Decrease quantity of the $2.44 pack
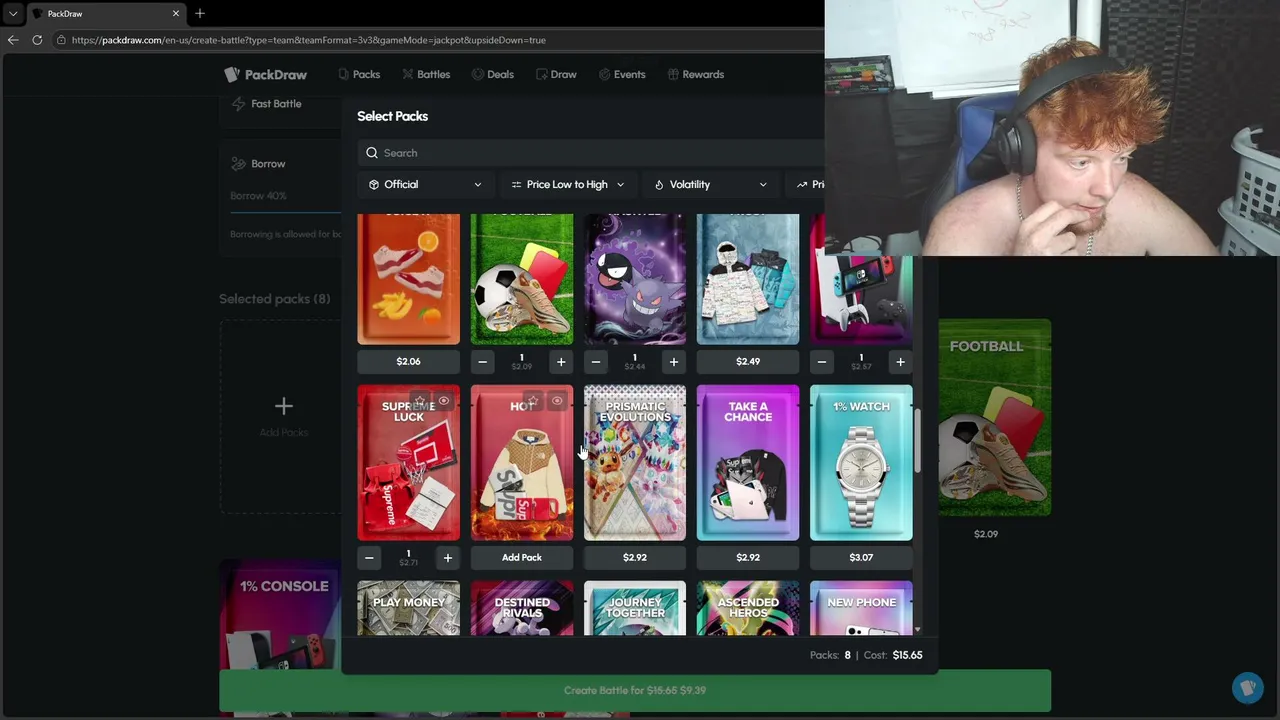Image resolution: width=1280 pixels, height=720 pixels. click(596, 362)
